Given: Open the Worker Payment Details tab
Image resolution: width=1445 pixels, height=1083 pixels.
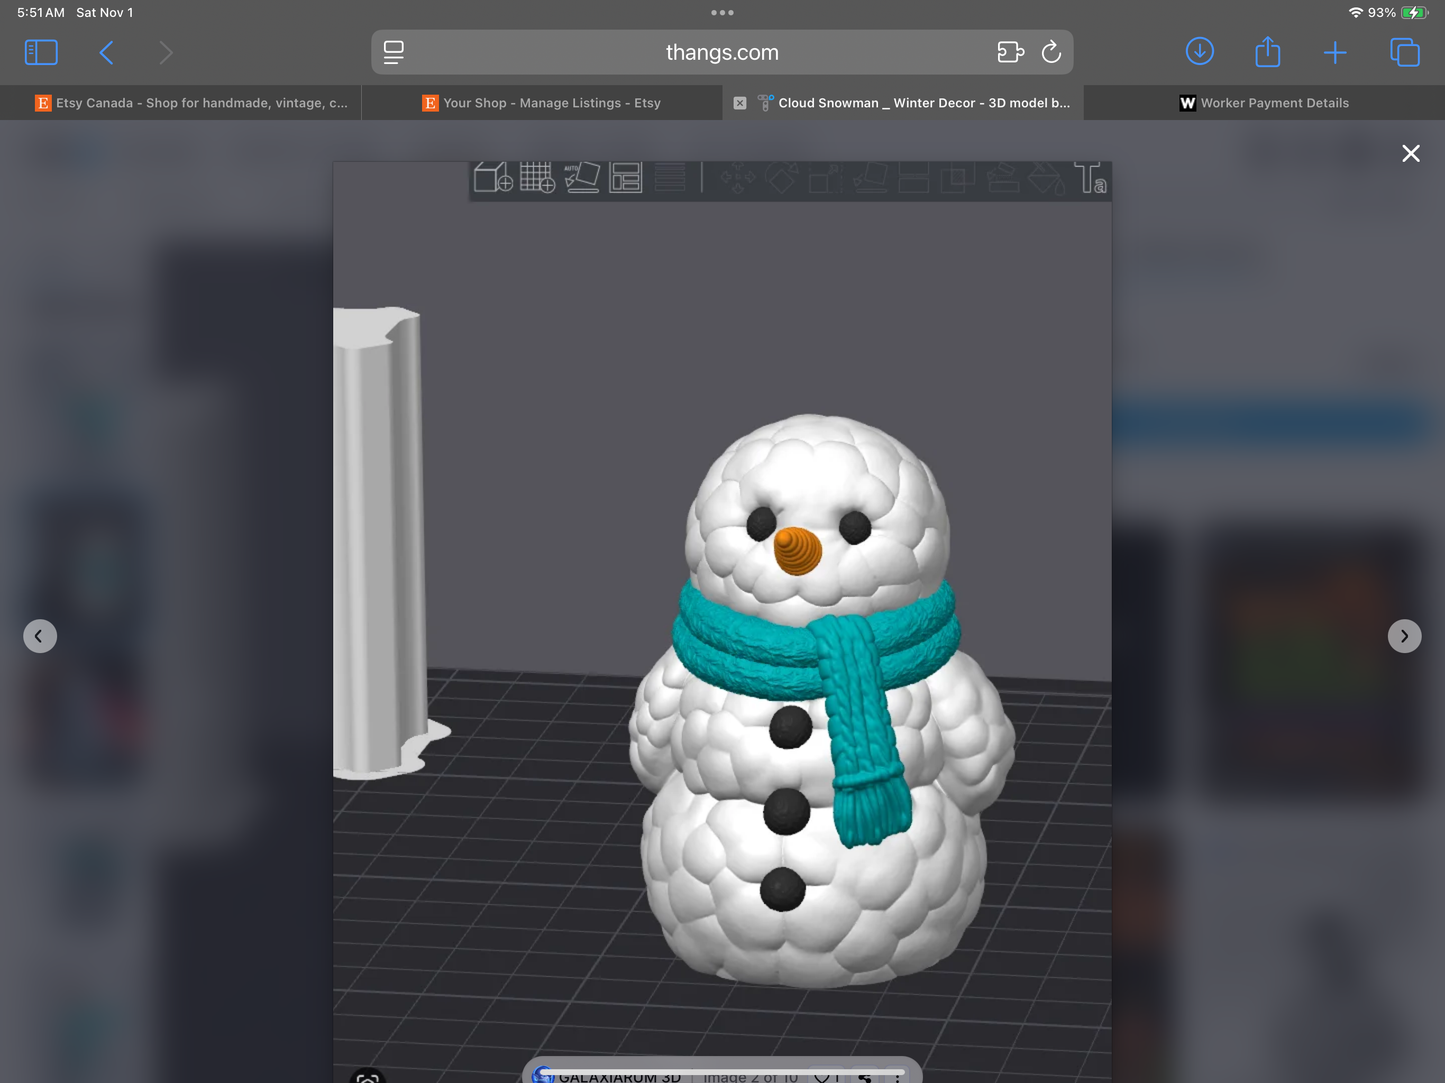Looking at the screenshot, I should [x=1263, y=102].
